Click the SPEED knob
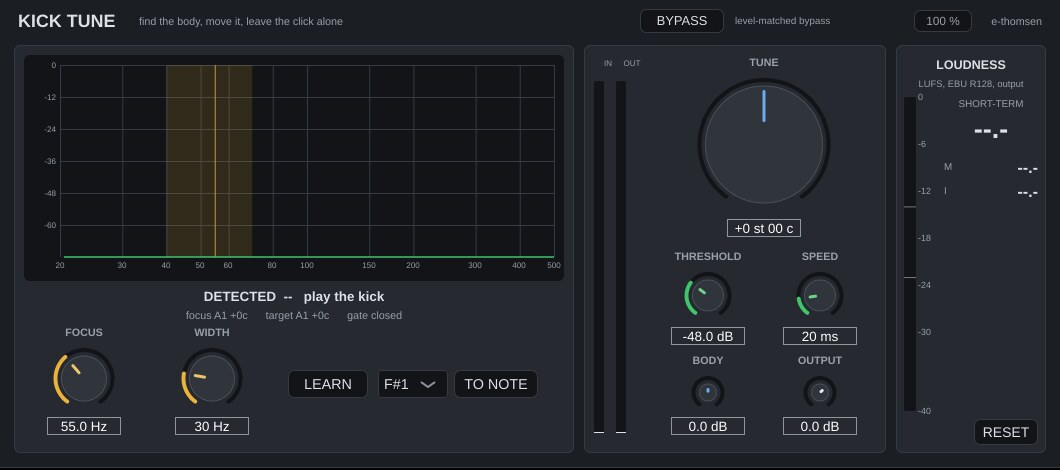Viewport: 1060px width, 470px height. coord(820,296)
